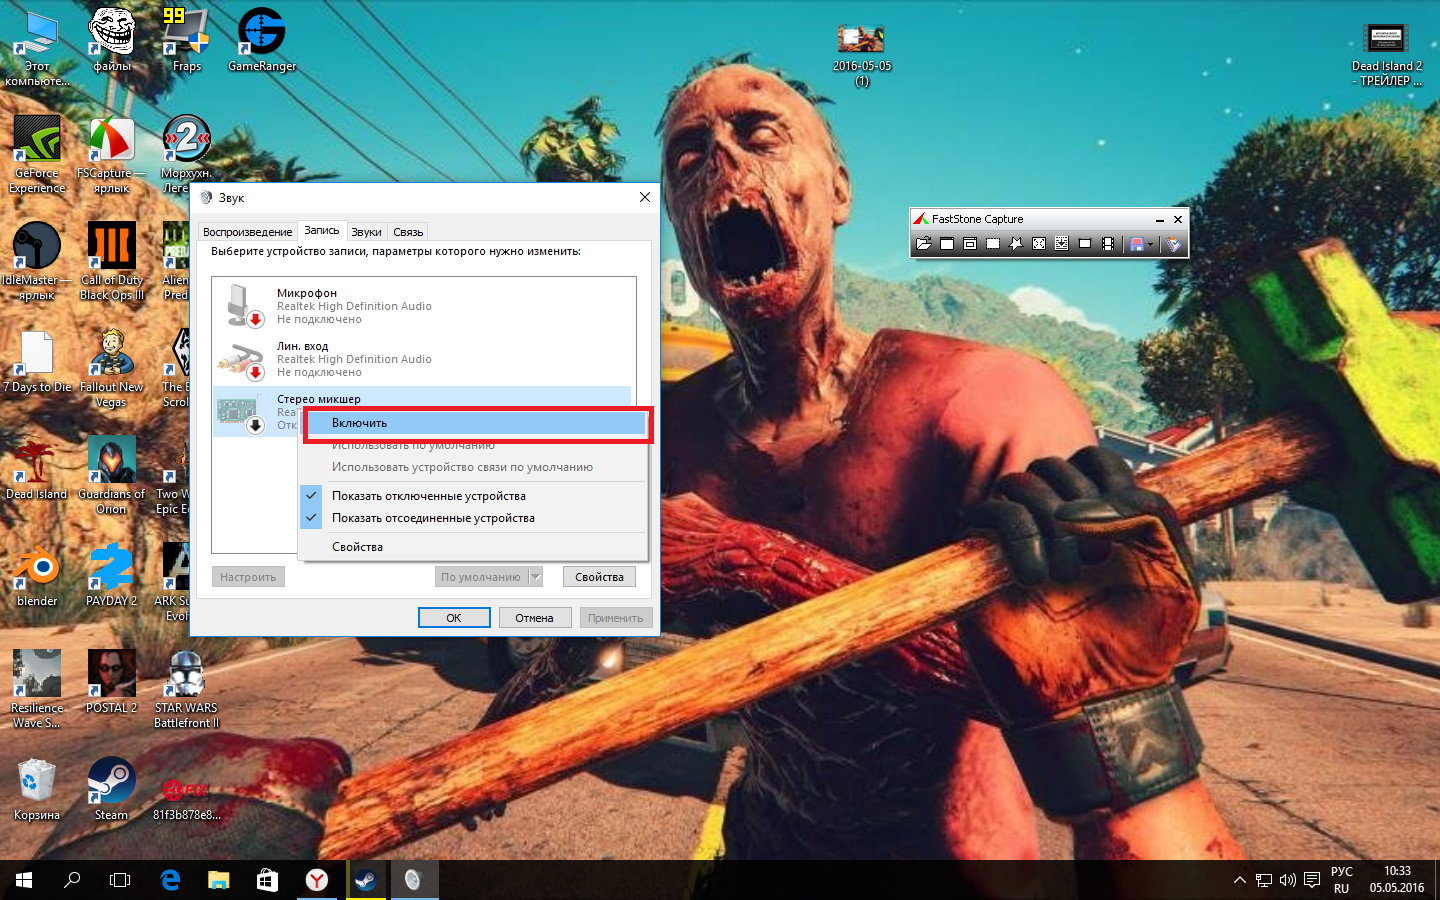Open Свойства from the context menu

coord(474,547)
